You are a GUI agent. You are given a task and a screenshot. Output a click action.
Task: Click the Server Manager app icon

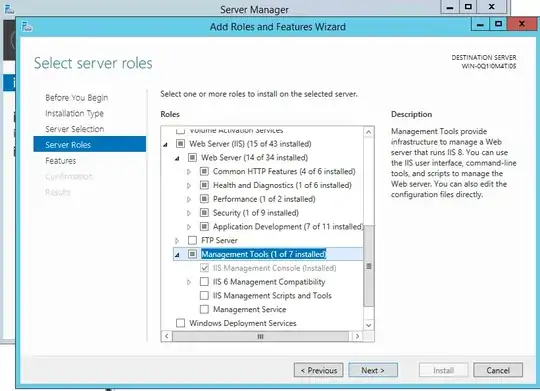point(9,9)
